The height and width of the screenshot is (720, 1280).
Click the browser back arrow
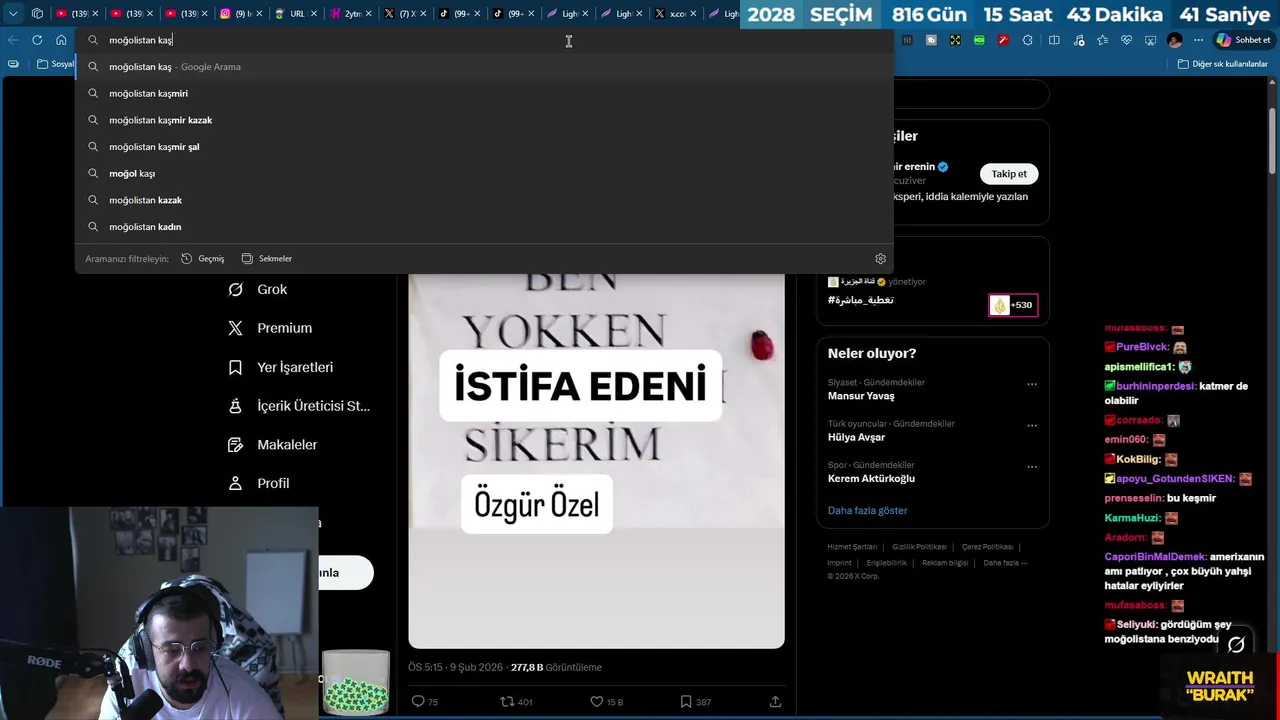tap(13, 40)
